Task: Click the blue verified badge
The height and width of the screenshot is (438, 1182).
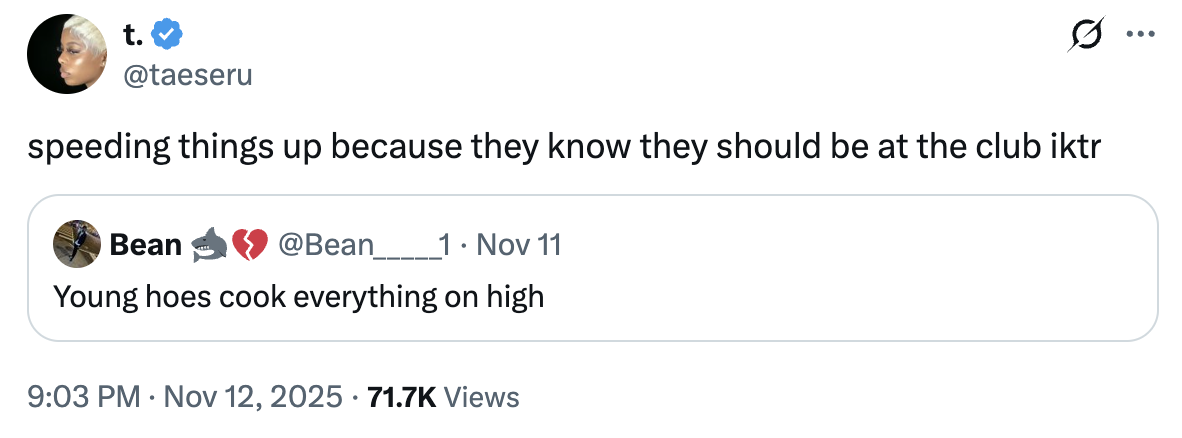Action: pyautogui.click(x=168, y=36)
